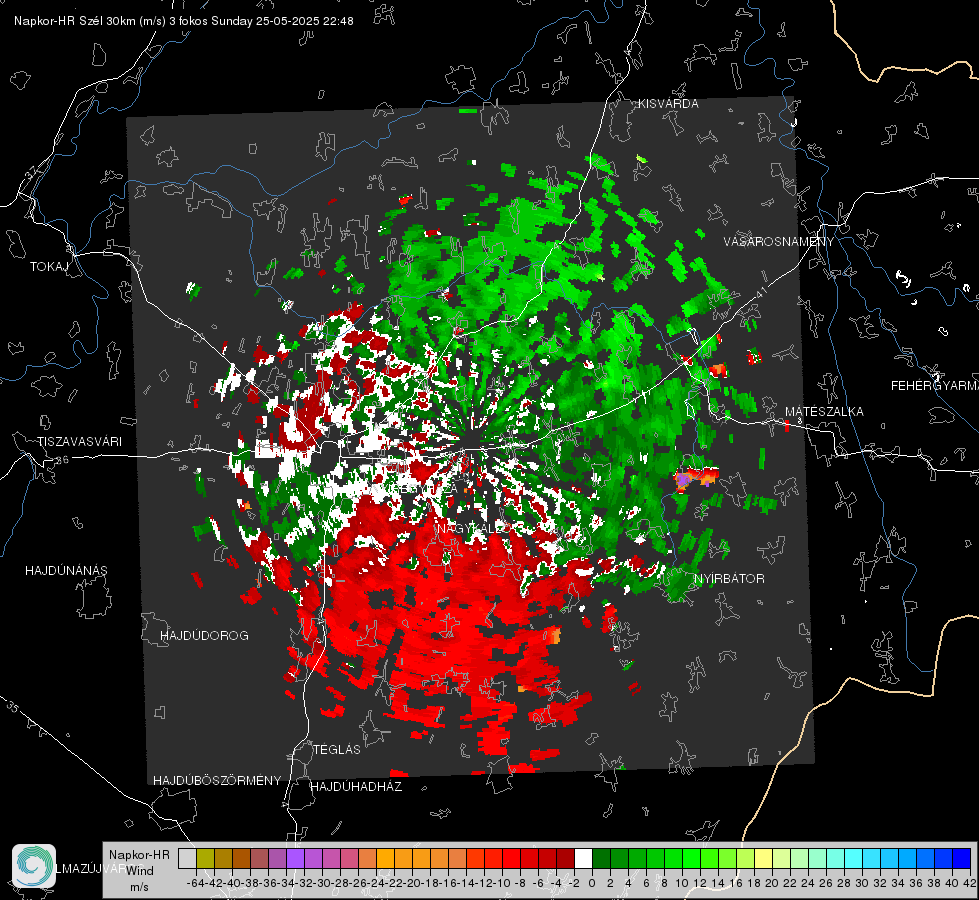The image size is (979, 900).
Task: Select the HAJDÚDOROG label
Action: click(x=204, y=636)
